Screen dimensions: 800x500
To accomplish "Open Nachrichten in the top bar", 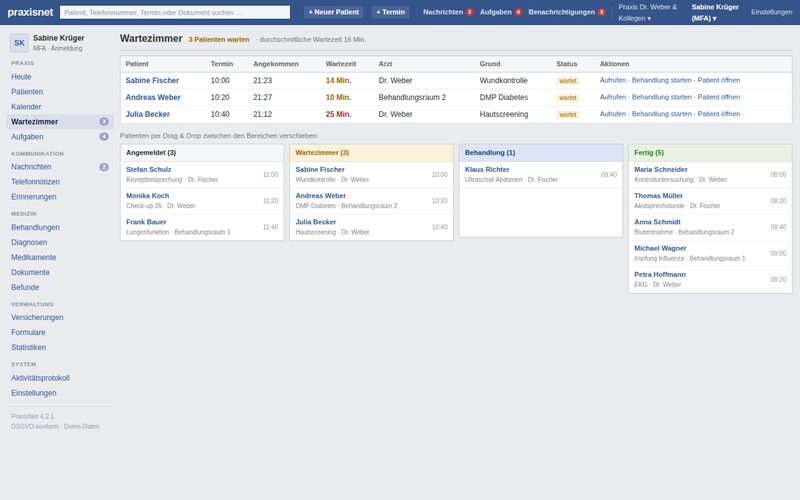I will [x=448, y=12].
